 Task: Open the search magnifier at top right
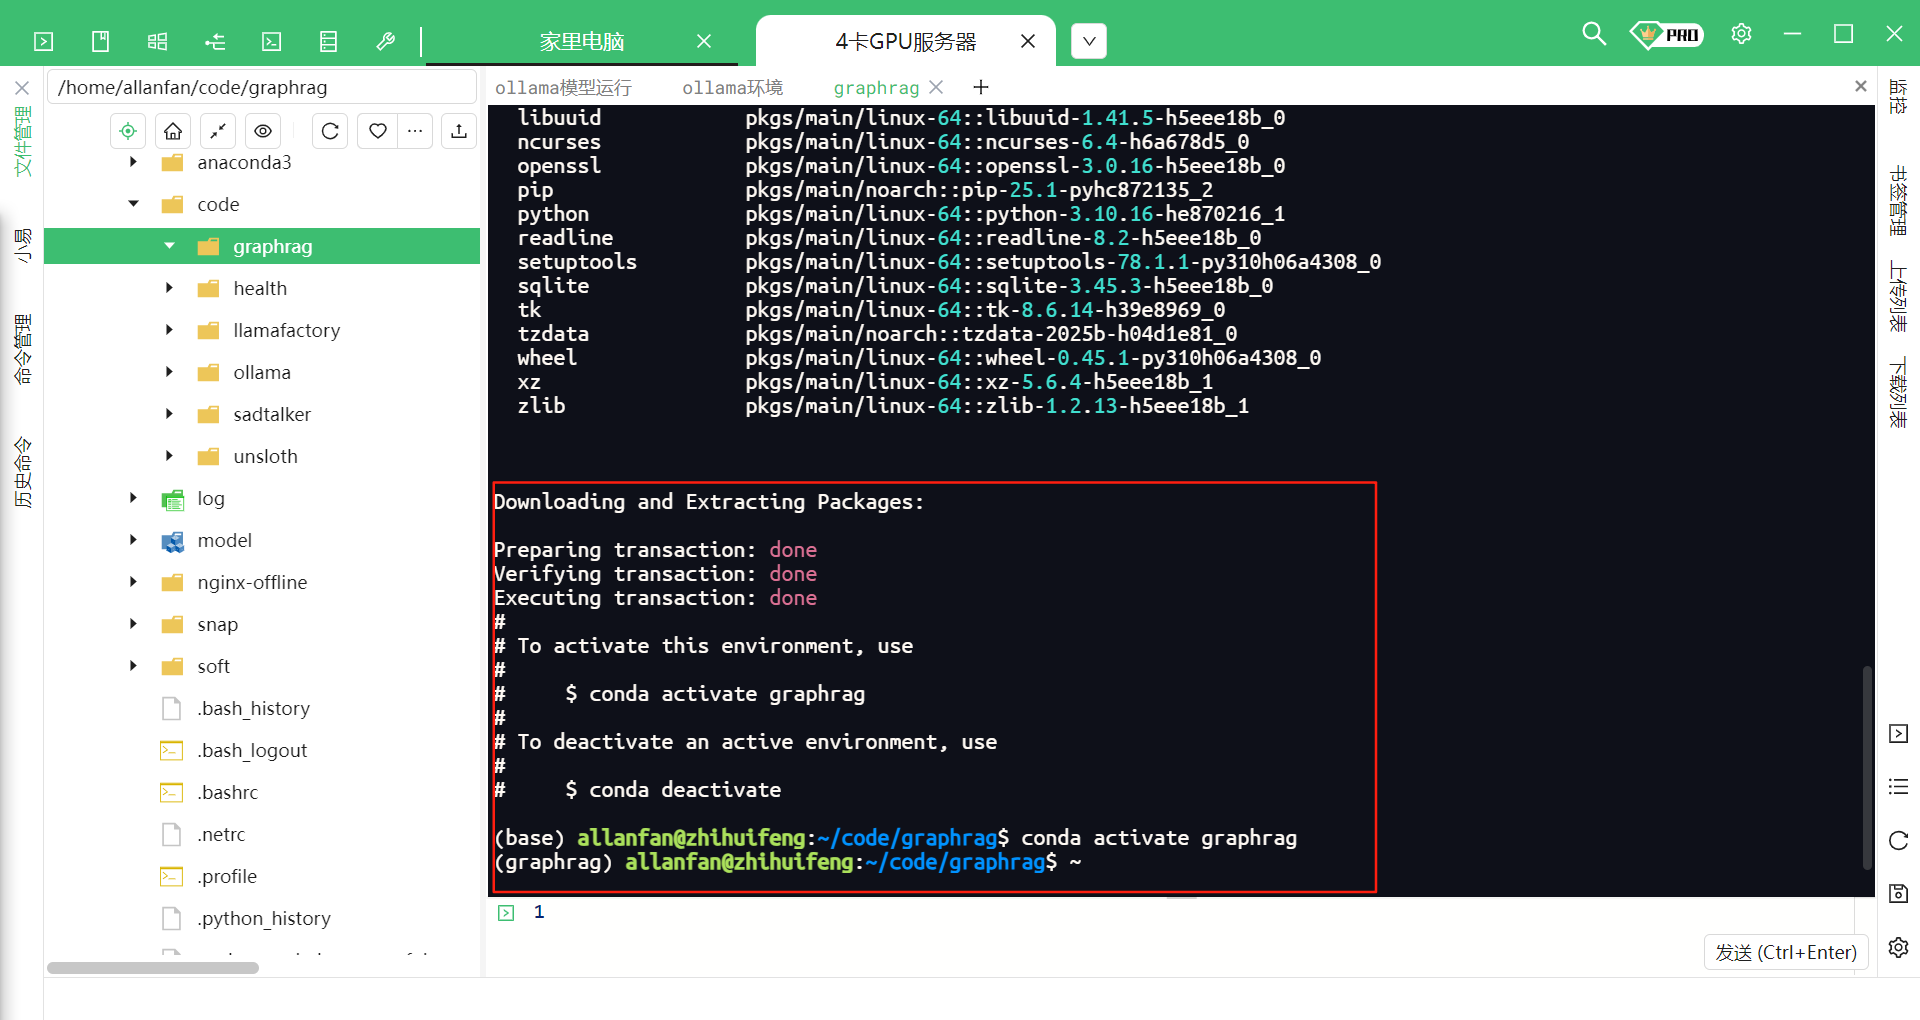pos(1593,33)
